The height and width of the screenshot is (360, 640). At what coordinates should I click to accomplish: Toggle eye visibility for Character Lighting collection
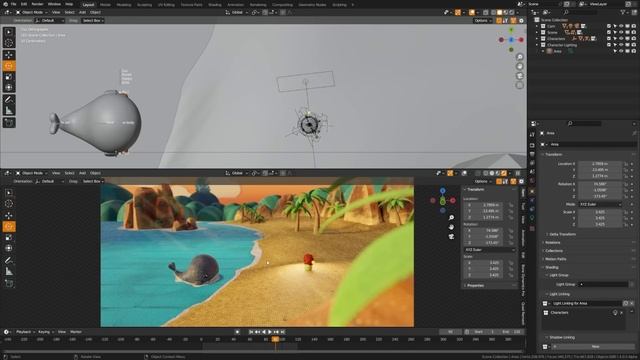(621, 45)
